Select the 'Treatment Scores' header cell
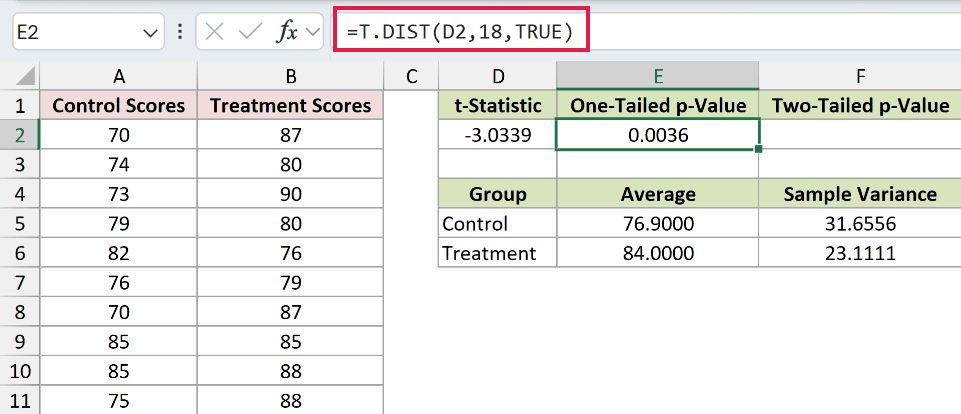The height and width of the screenshot is (414, 961). pyautogui.click(x=291, y=105)
